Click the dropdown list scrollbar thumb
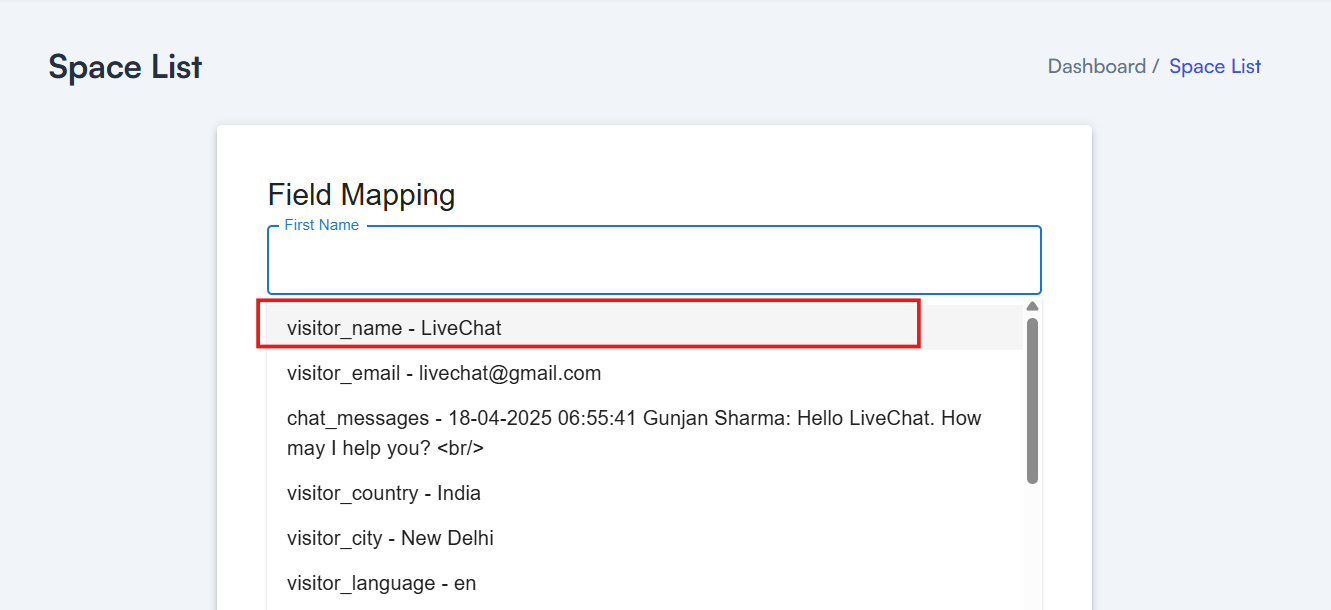Viewport: 1331px width, 610px height. click(x=1033, y=401)
